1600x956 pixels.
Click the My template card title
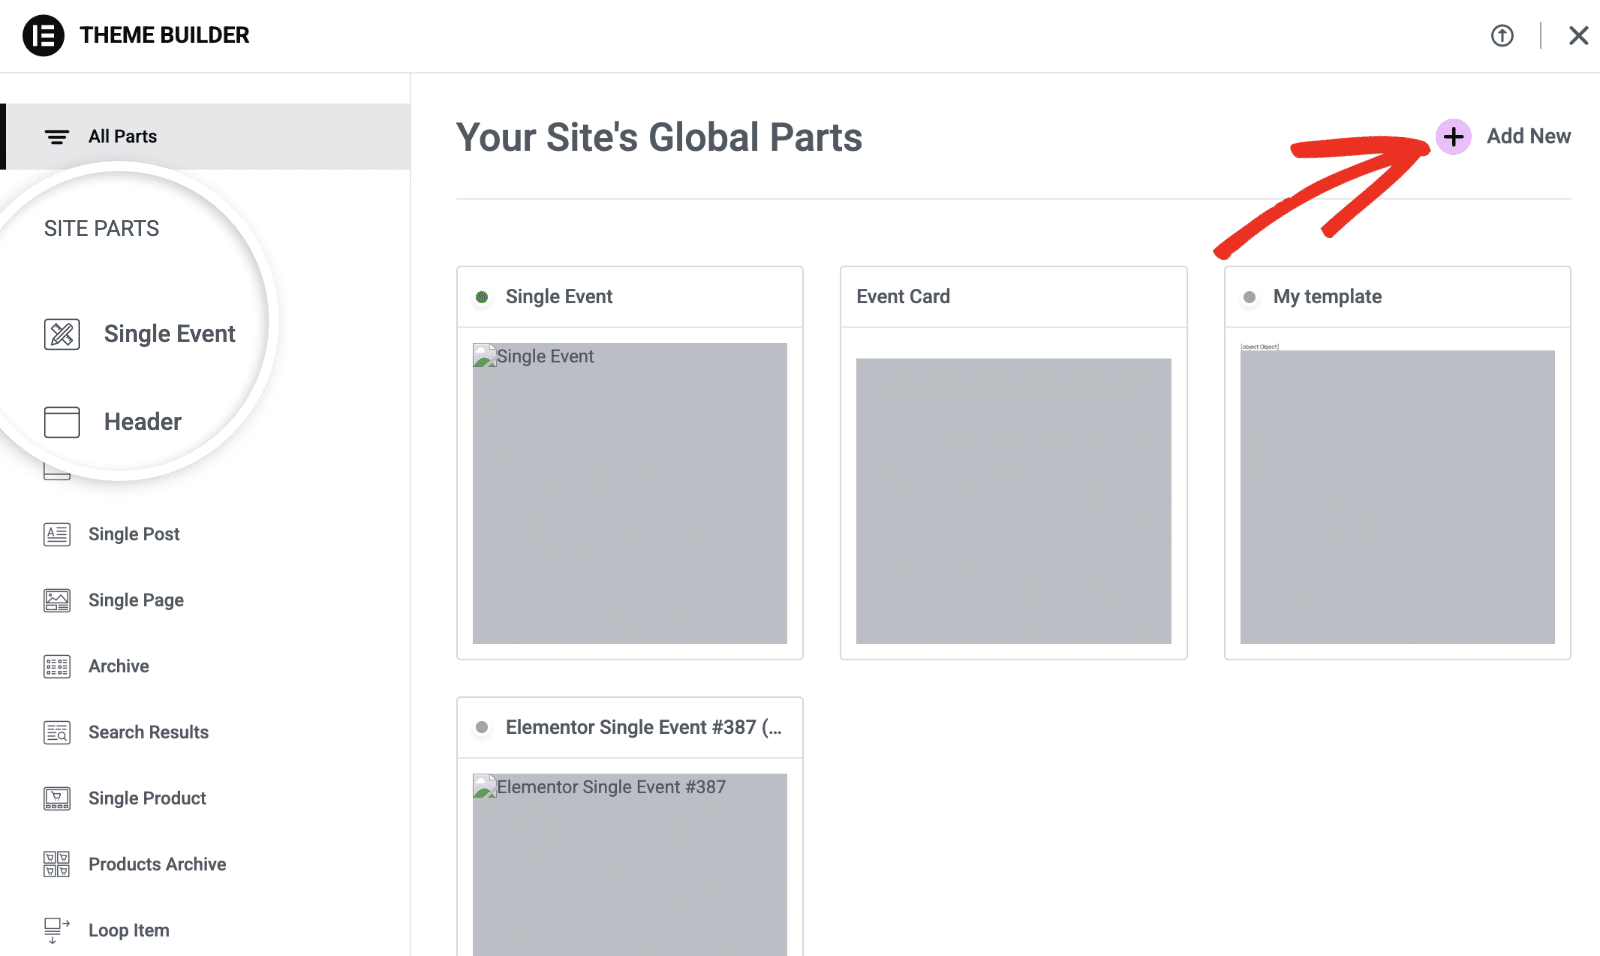tap(1327, 296)
